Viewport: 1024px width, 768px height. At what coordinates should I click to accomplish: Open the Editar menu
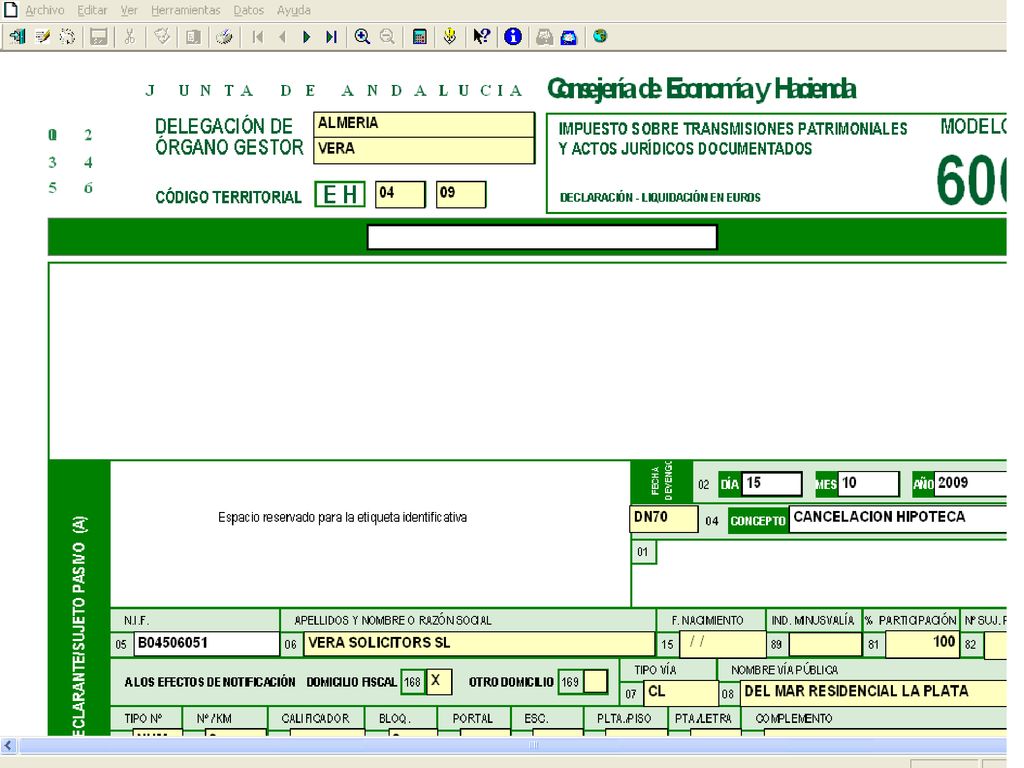92,10
